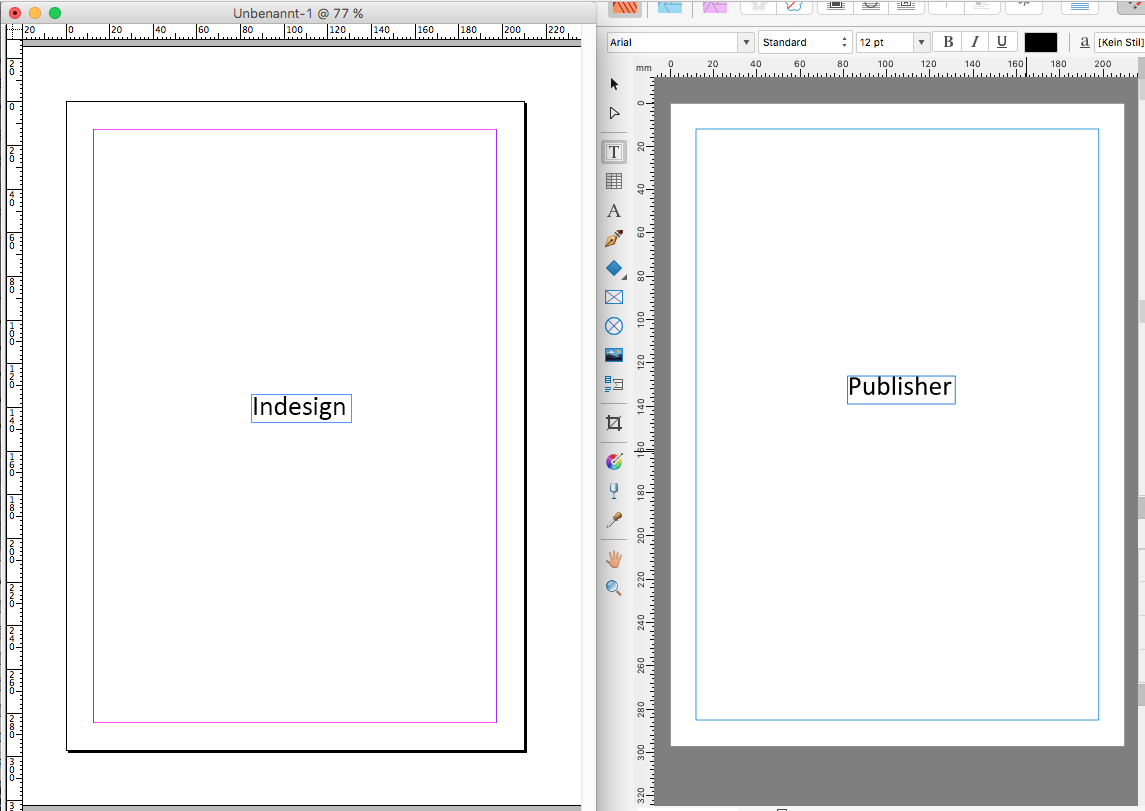This screenshot has width=1145, height=811.
Task: Open the Standard font style selector
Action: pyautogui.click(x=805, y=42)
